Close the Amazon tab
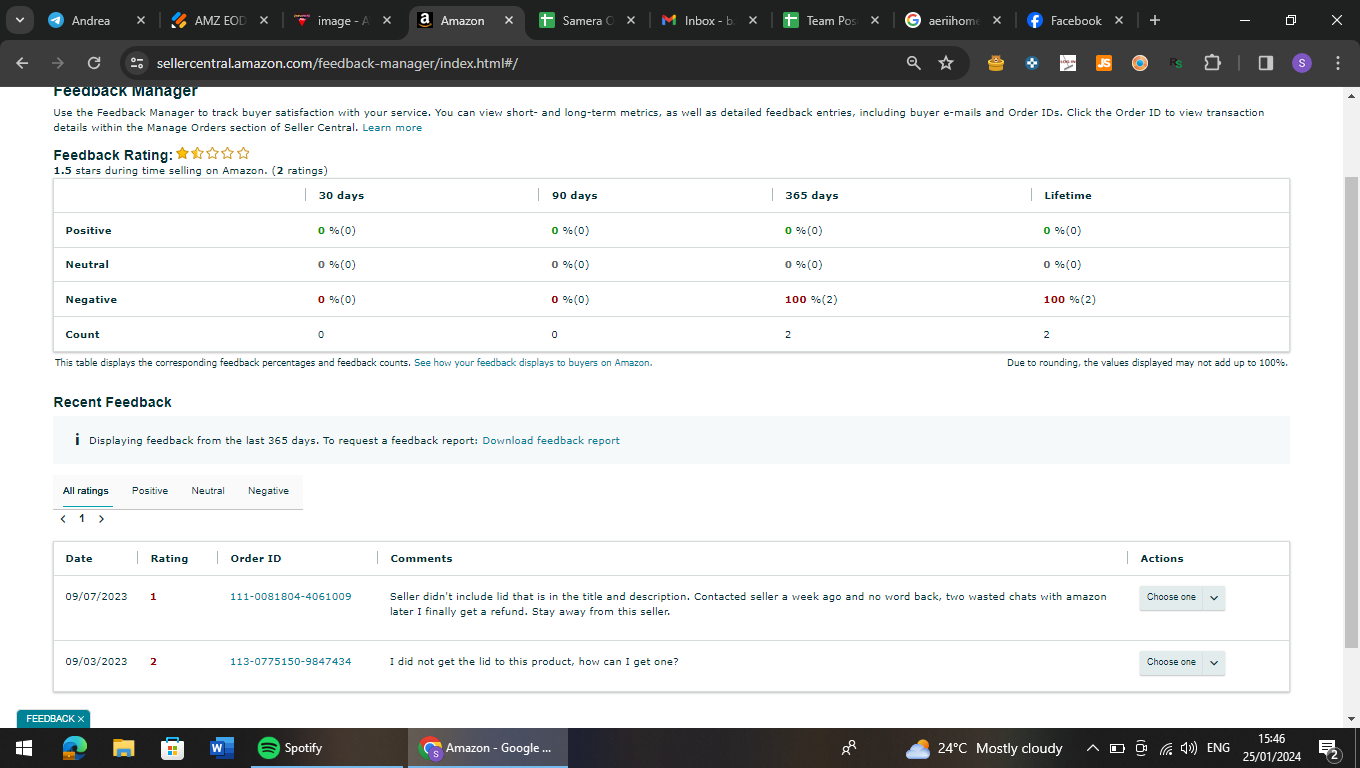This screenshot has height=768, width=1360. [509, 20]
